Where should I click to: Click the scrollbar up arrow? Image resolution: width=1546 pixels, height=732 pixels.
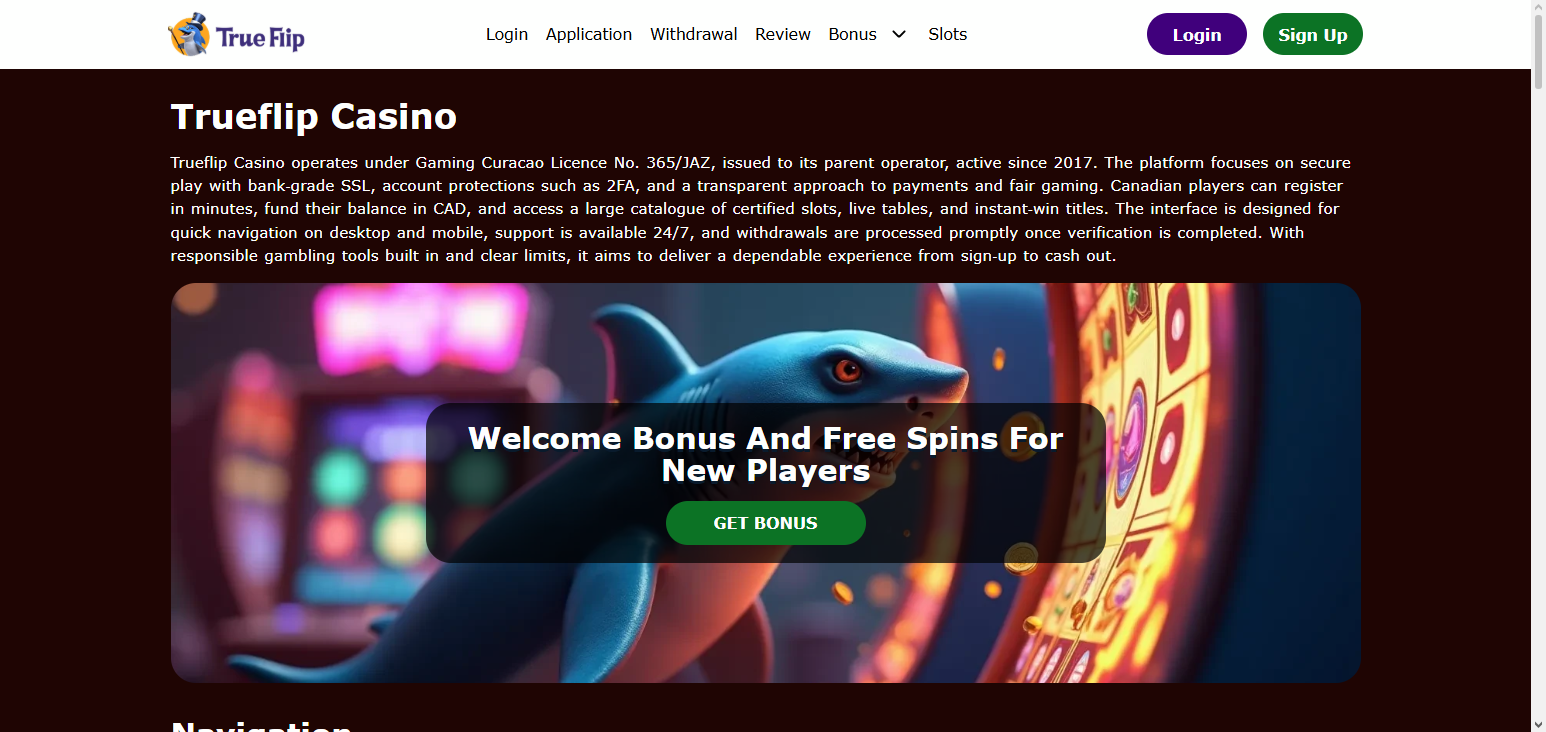[x=1538, y=8]
